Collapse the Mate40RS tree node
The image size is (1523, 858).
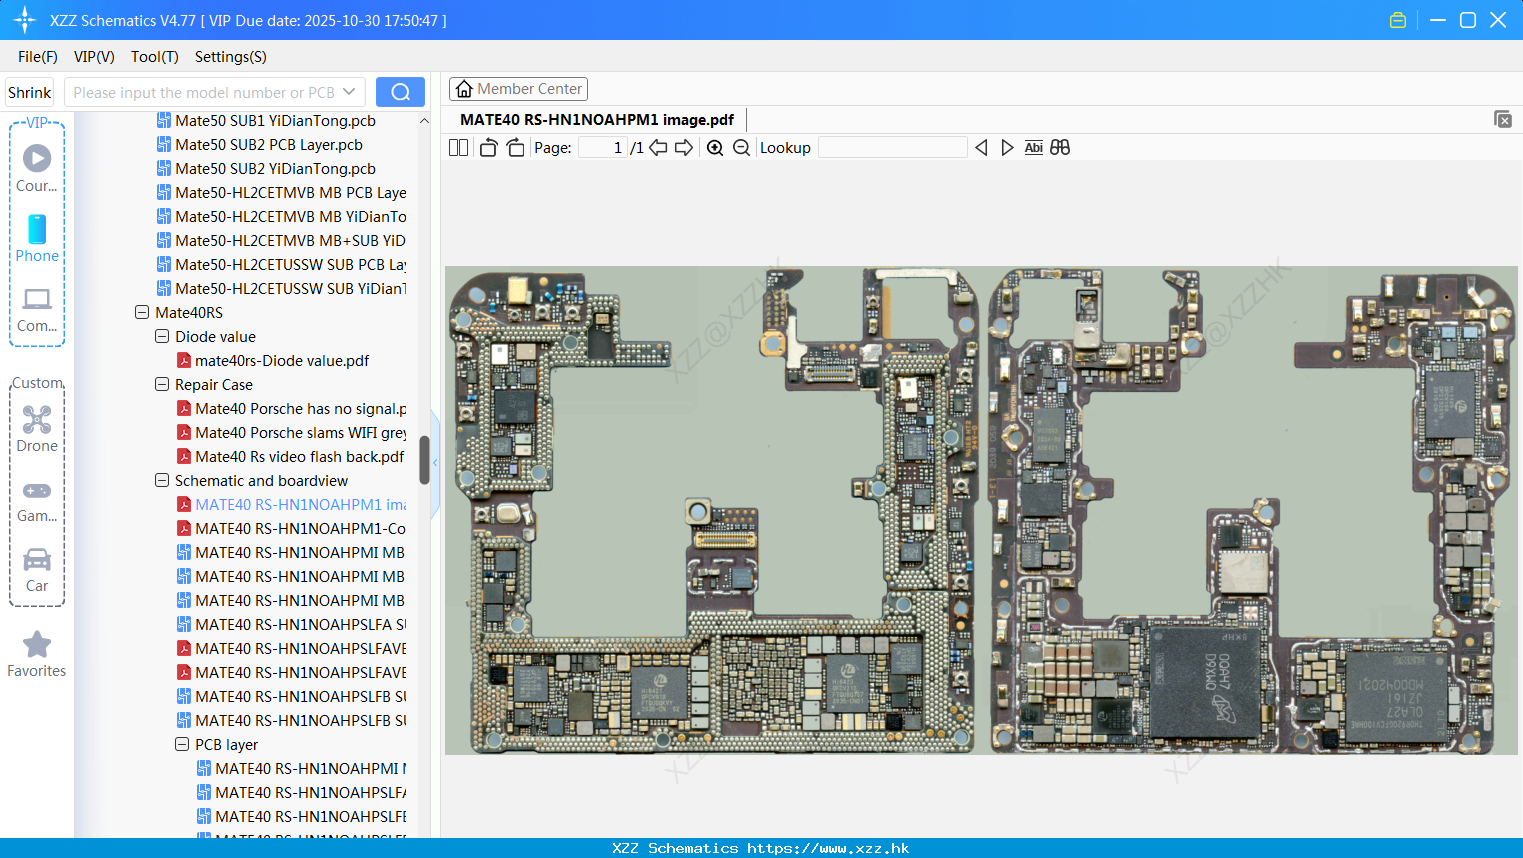(142, 312)
